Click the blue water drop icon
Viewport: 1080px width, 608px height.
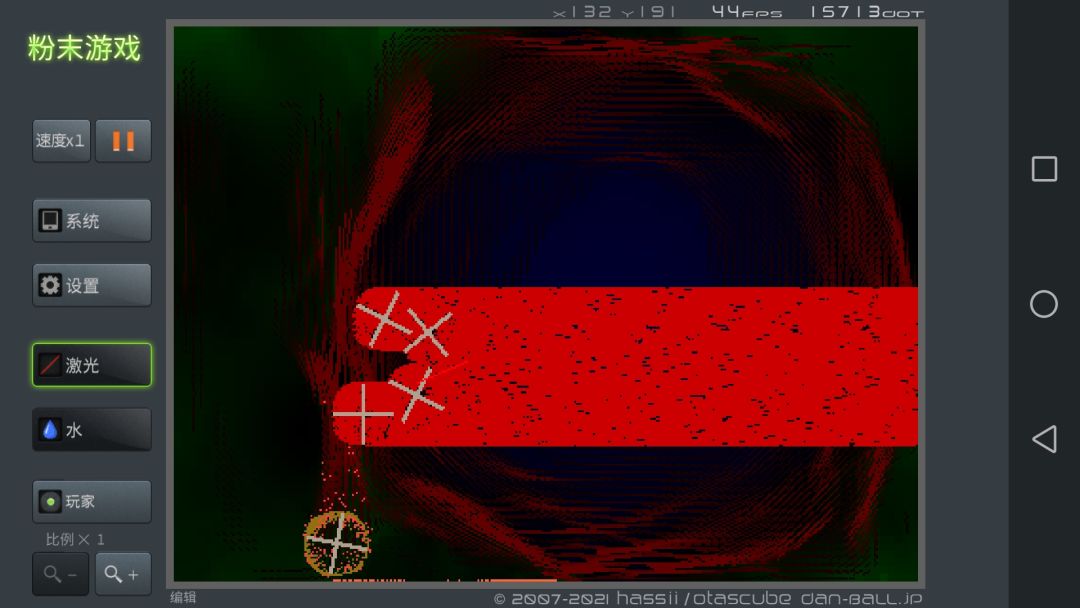tap(50, 430)
